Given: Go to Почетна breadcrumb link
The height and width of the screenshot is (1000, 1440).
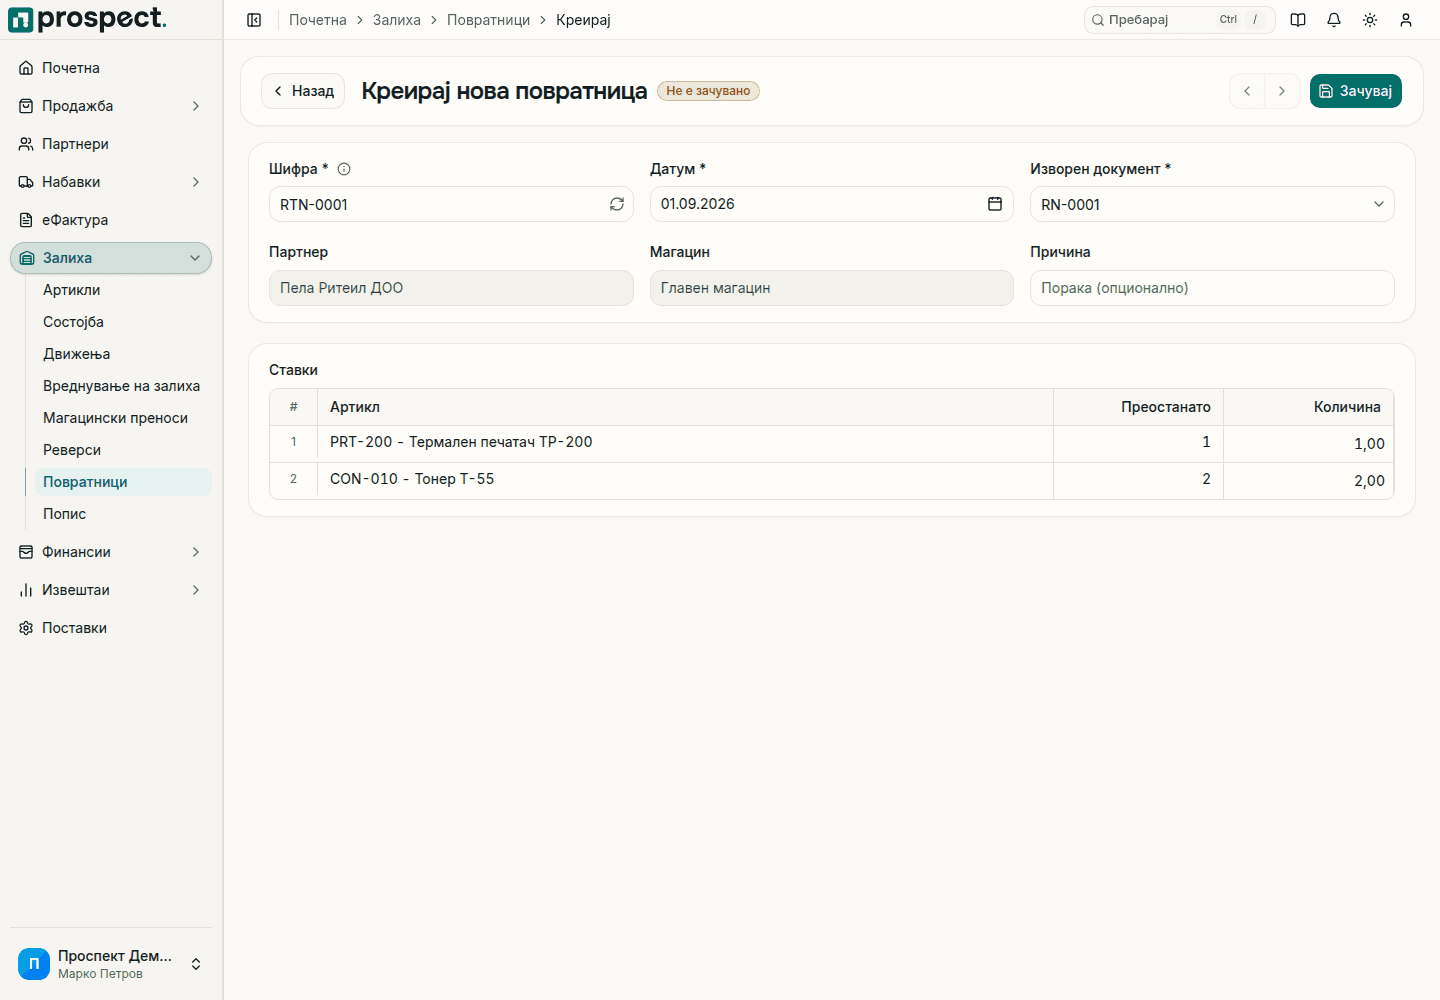Looking at the screenshot, I should (x=318, y=20).
